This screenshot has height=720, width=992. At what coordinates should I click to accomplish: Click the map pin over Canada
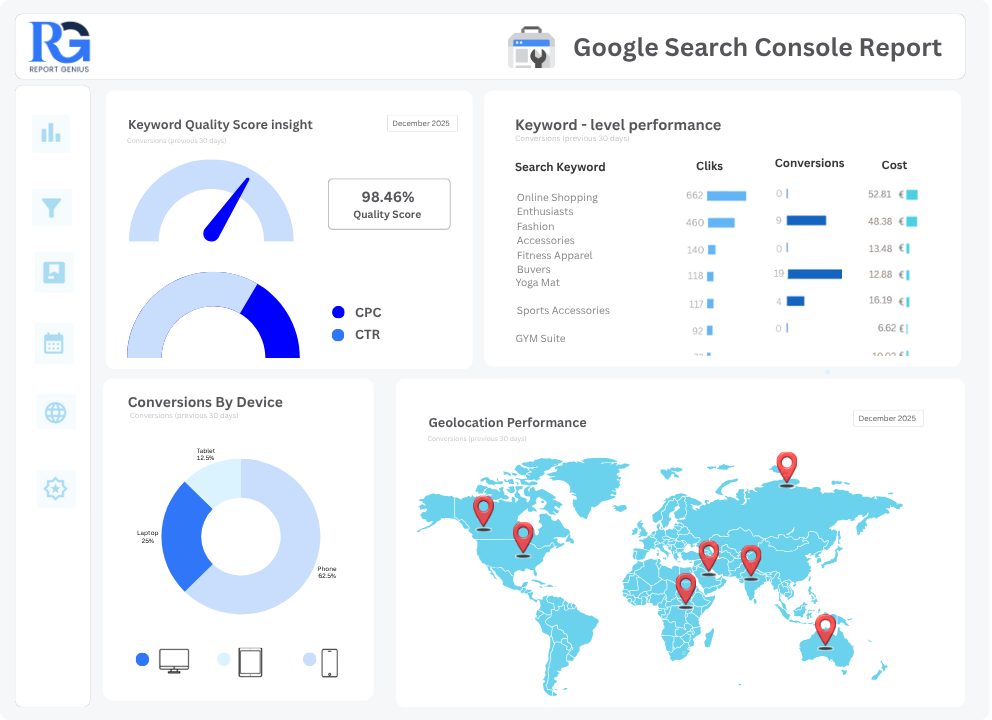(x=483, y=513)
